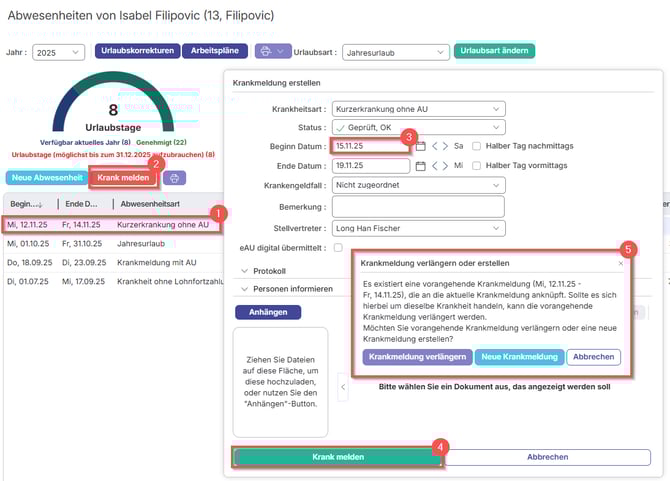The width and height of the screenshot is (670, 481).
Task: Open the Jahr 2025 dropdown
Action: [x=59, y=51]
